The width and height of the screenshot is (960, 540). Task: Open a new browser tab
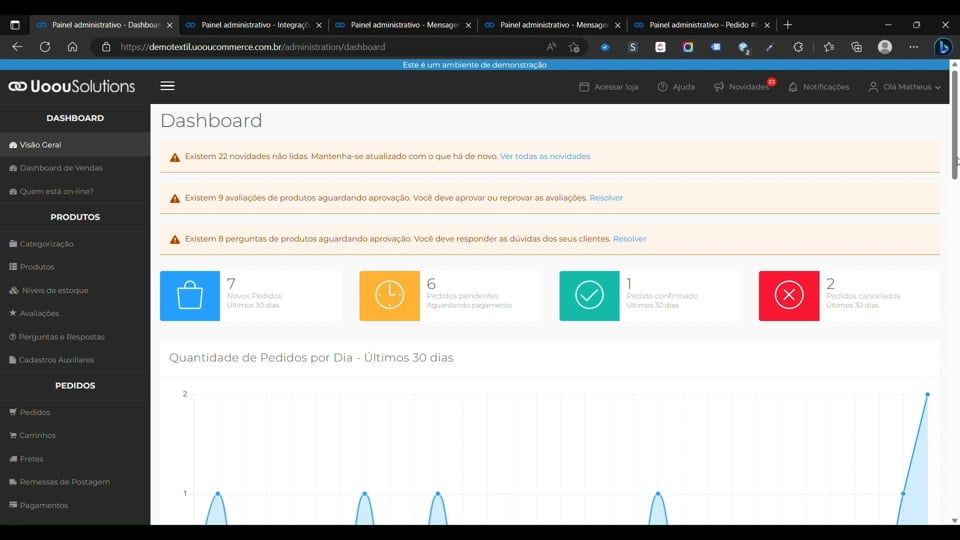[787, 25]
